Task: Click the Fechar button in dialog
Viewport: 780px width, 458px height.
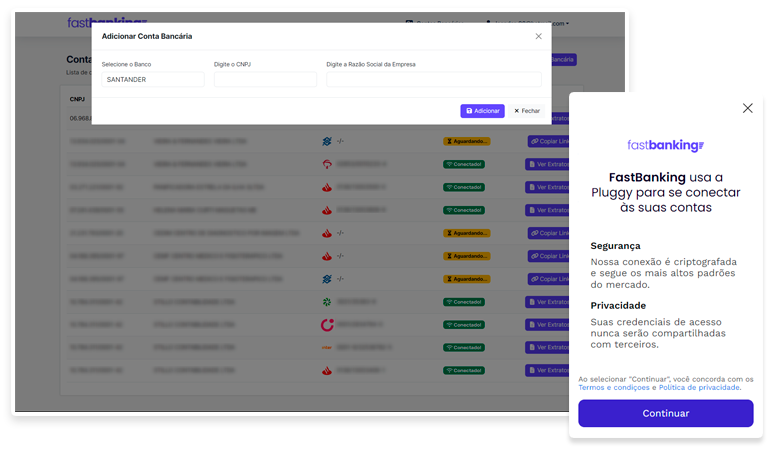Action: click(527, 111)
